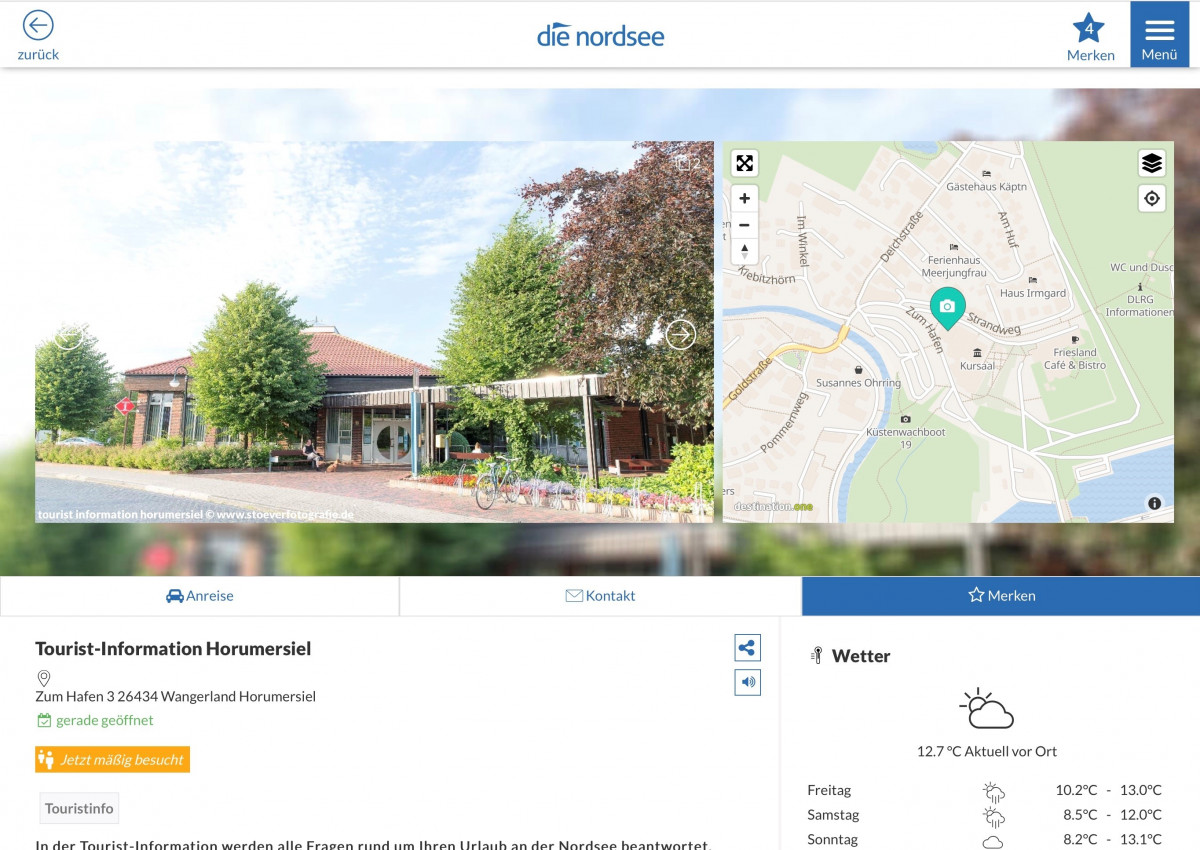
Task: Zoom in on the map
Action: point(744,198)
